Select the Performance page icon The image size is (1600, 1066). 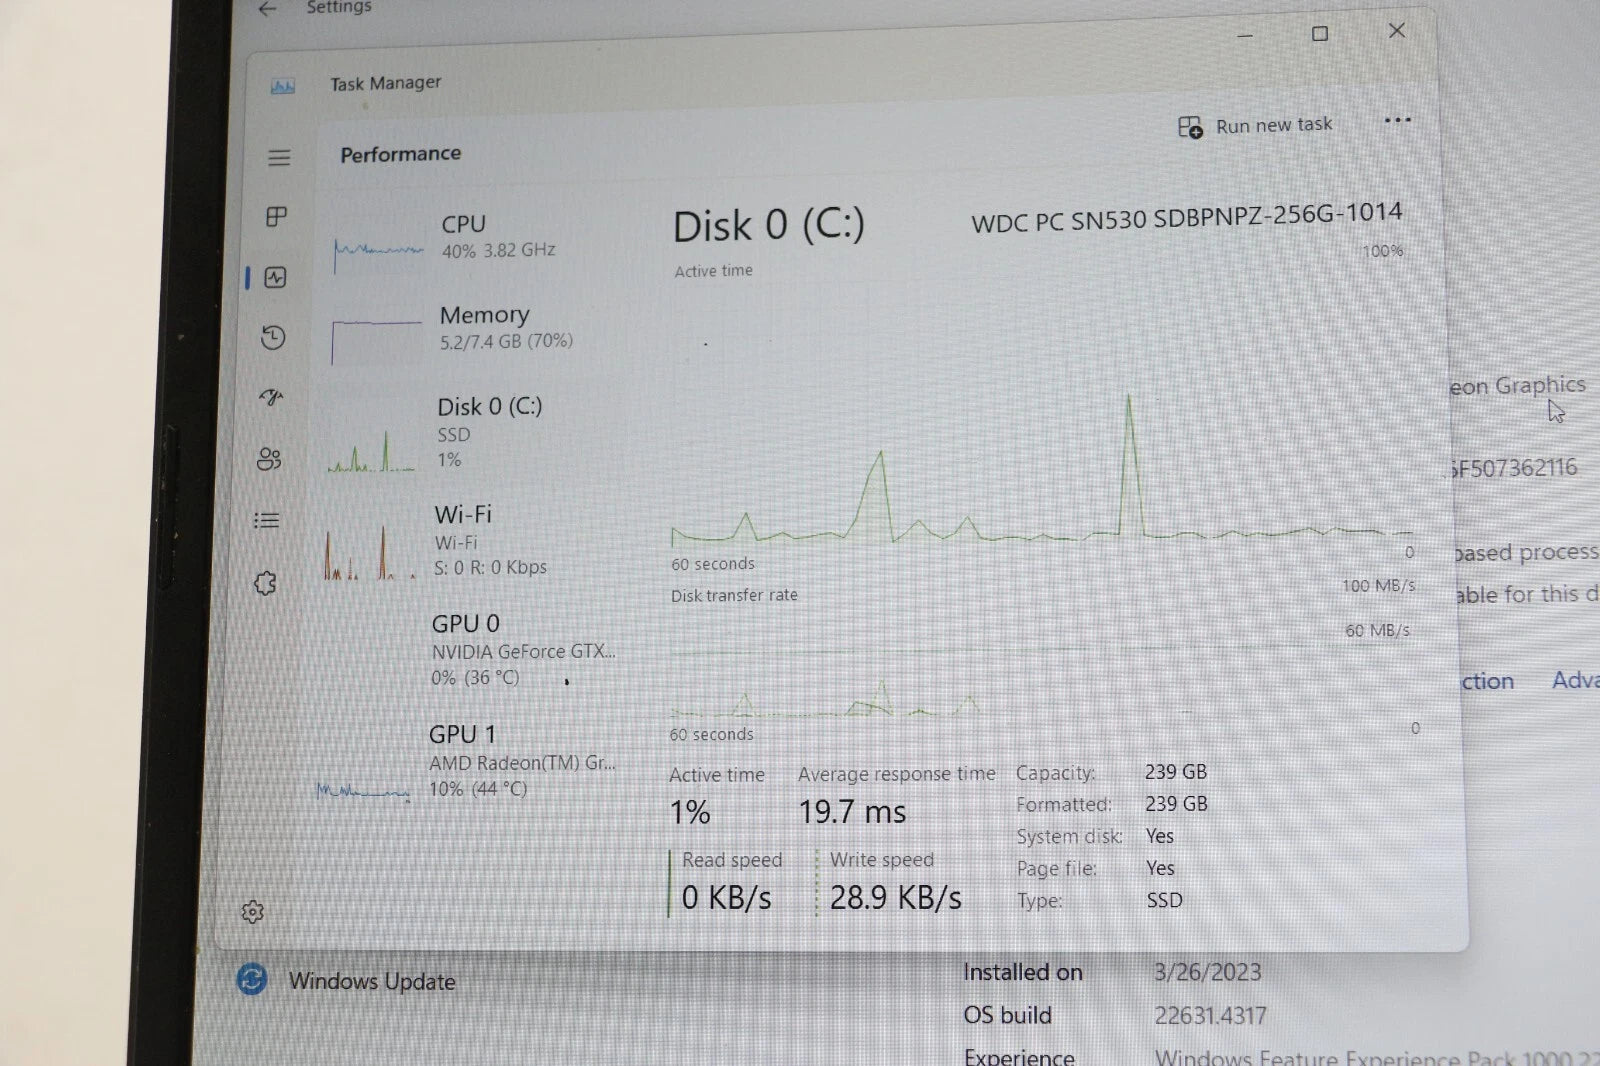pos(276,278)
